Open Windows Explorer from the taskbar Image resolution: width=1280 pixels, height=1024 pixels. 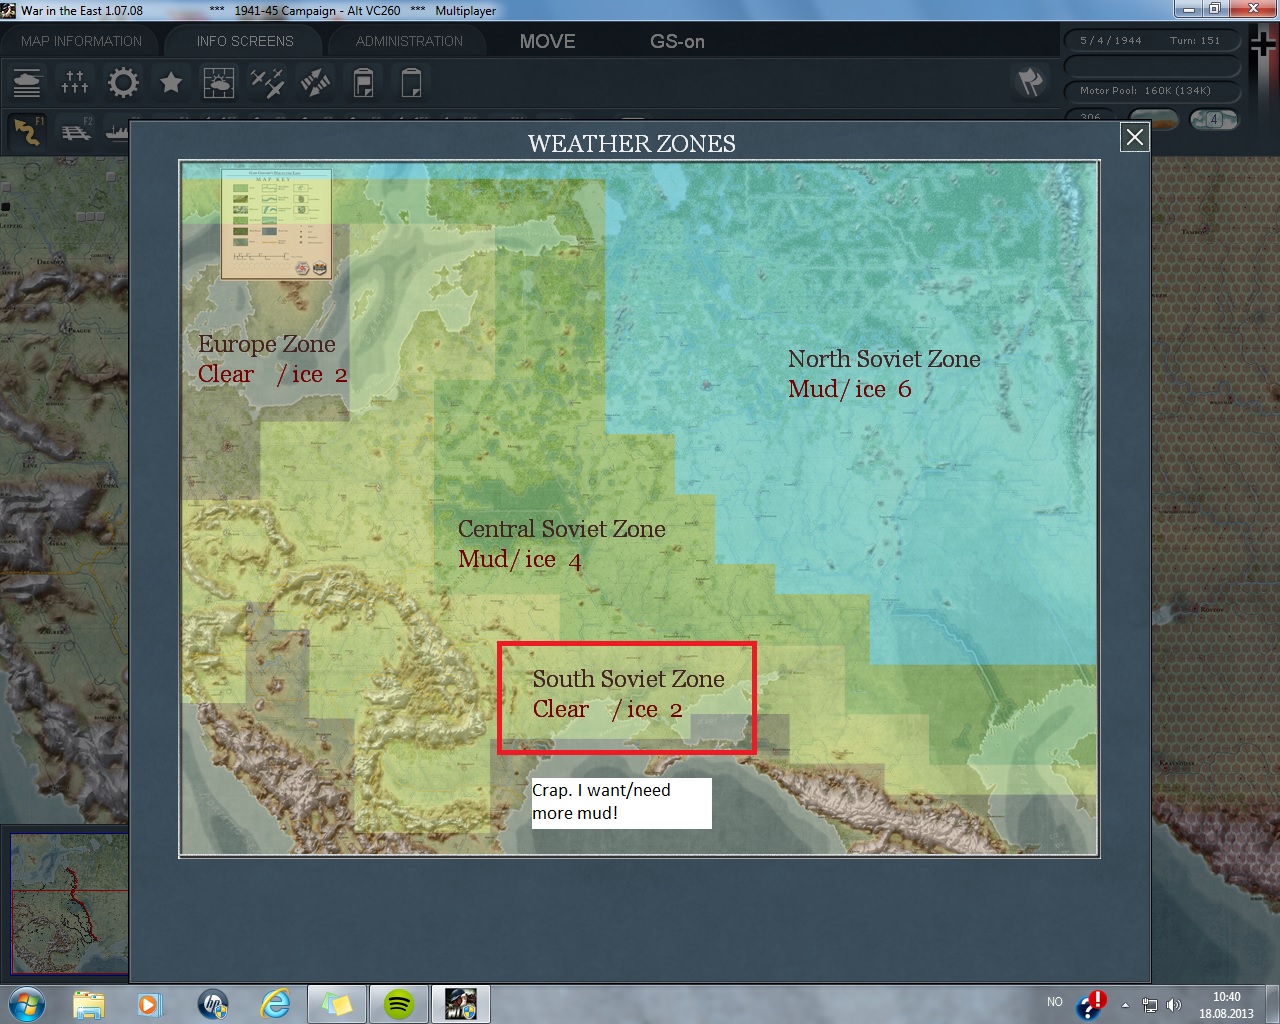point(88,1004)
